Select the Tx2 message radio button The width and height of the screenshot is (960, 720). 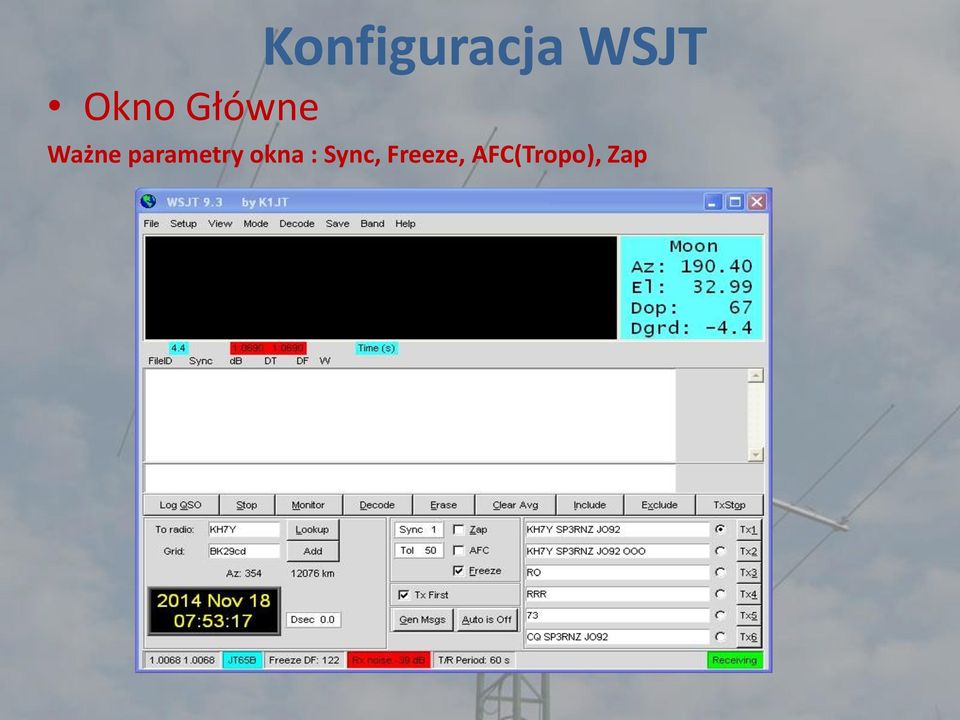tap(720, 551)
